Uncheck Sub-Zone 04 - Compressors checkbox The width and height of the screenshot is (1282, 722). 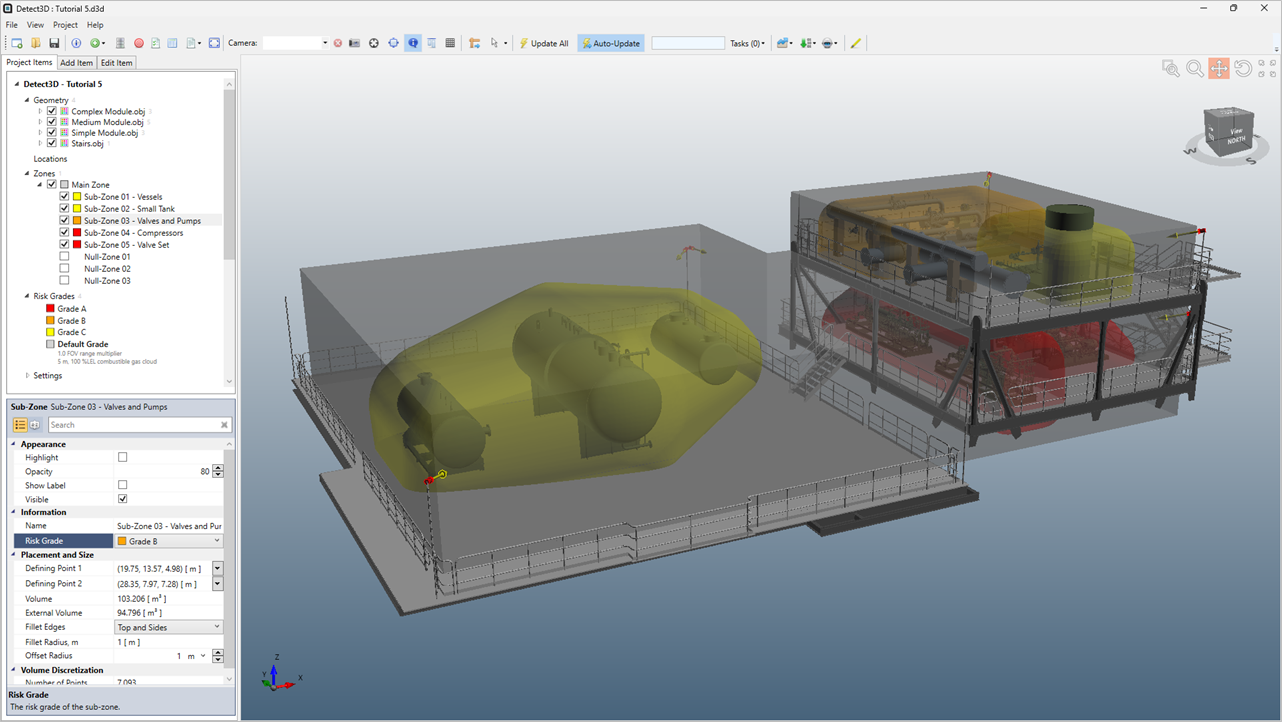[64, 233]
